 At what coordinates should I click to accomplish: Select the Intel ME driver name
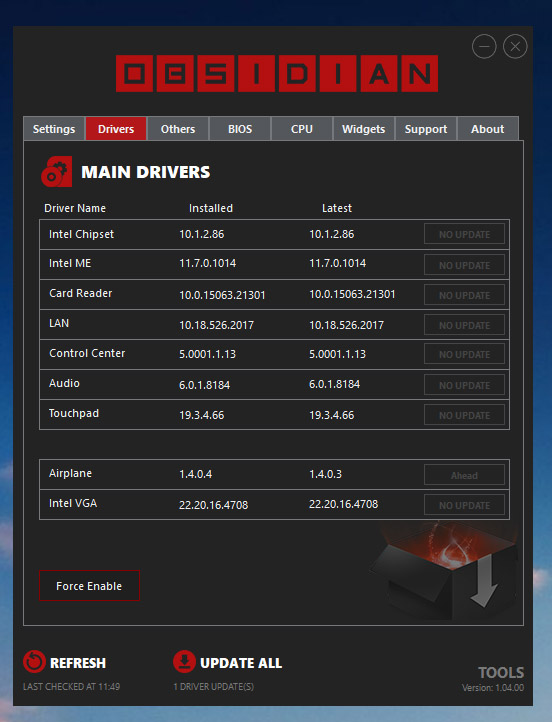pos(70,263)
